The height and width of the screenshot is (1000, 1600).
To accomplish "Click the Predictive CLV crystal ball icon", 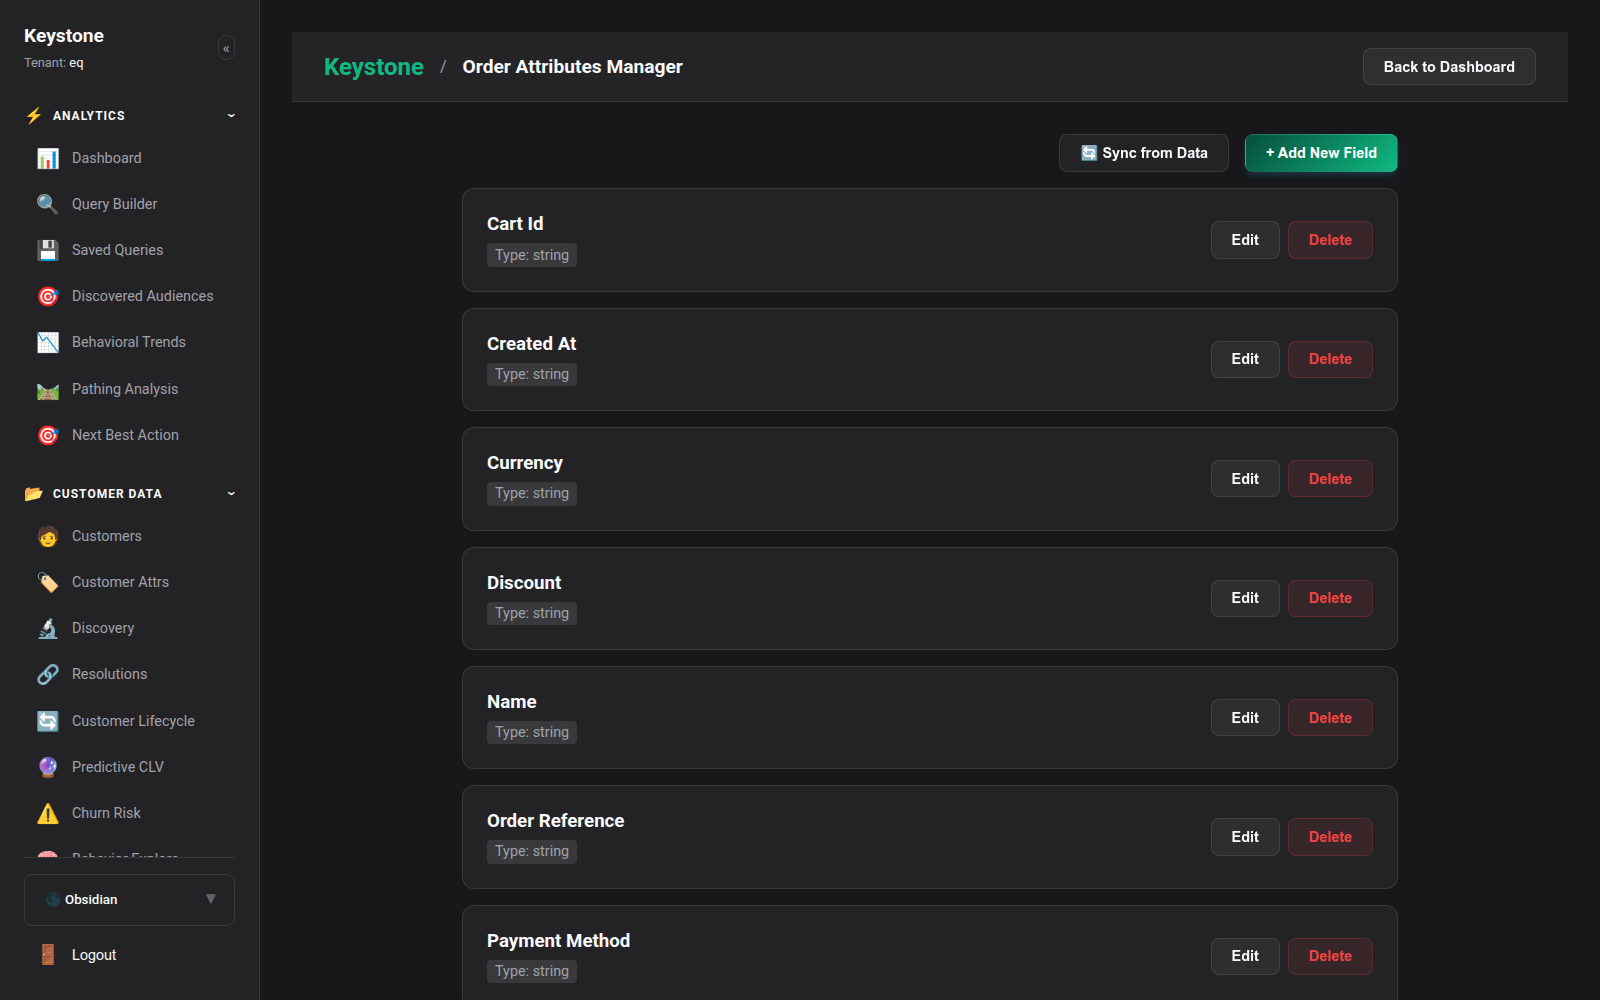I will tap(48, 767).
